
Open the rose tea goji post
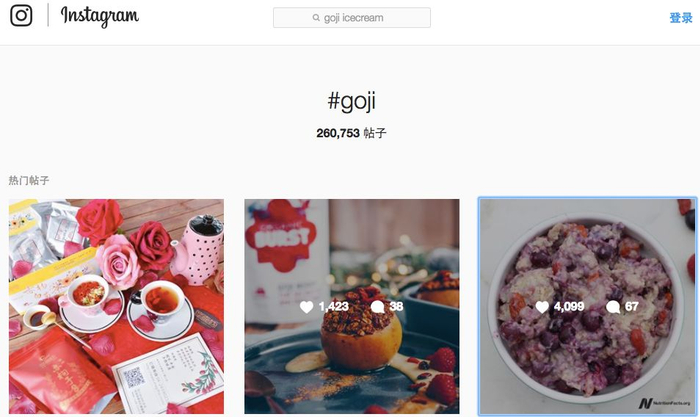(x=117, y=306)
